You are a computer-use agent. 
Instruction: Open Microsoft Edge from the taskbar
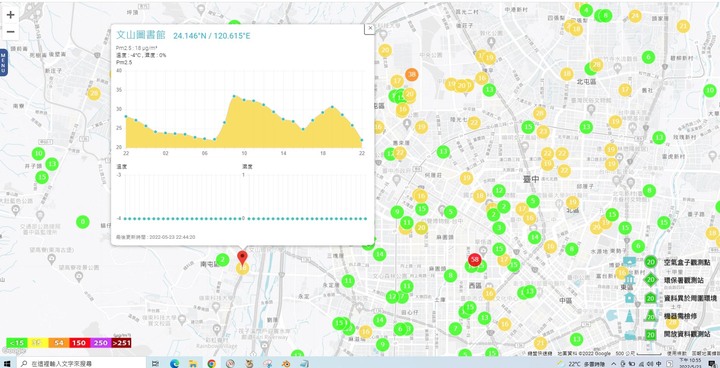point(174,363)
